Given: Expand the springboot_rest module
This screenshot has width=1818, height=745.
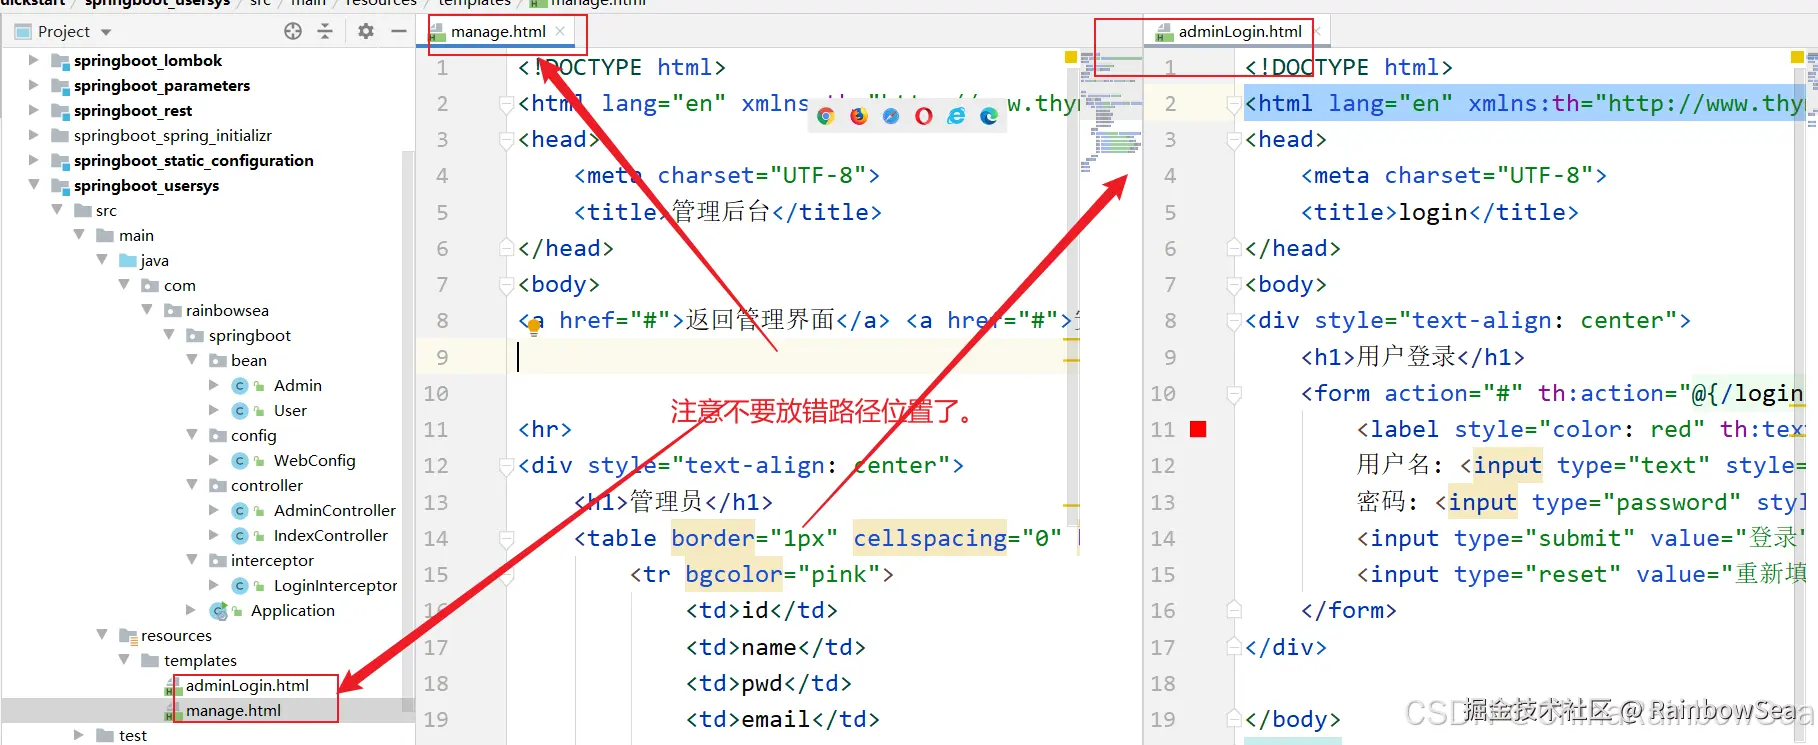Looking at the screenshot, I should (x=34, y=110).
